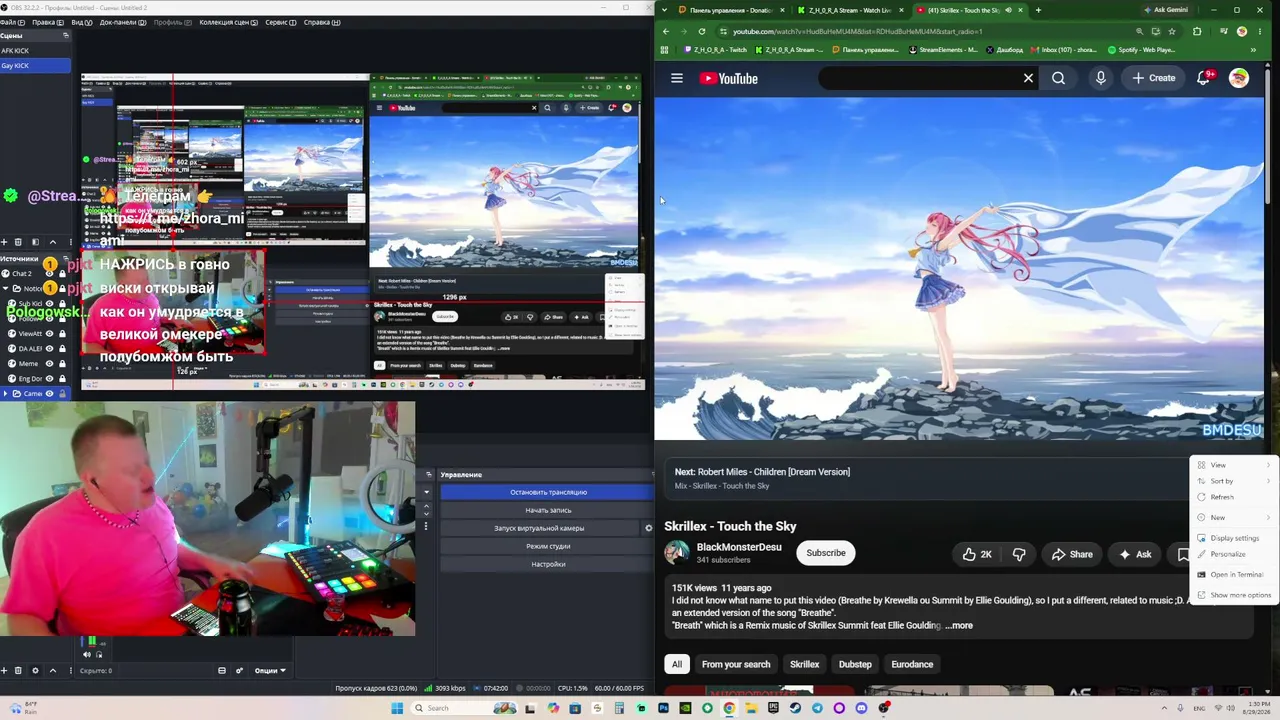Screen dimensions: 1280x720
Task: Click the Chrome address bar URL
Action: [x=857, y=31]
